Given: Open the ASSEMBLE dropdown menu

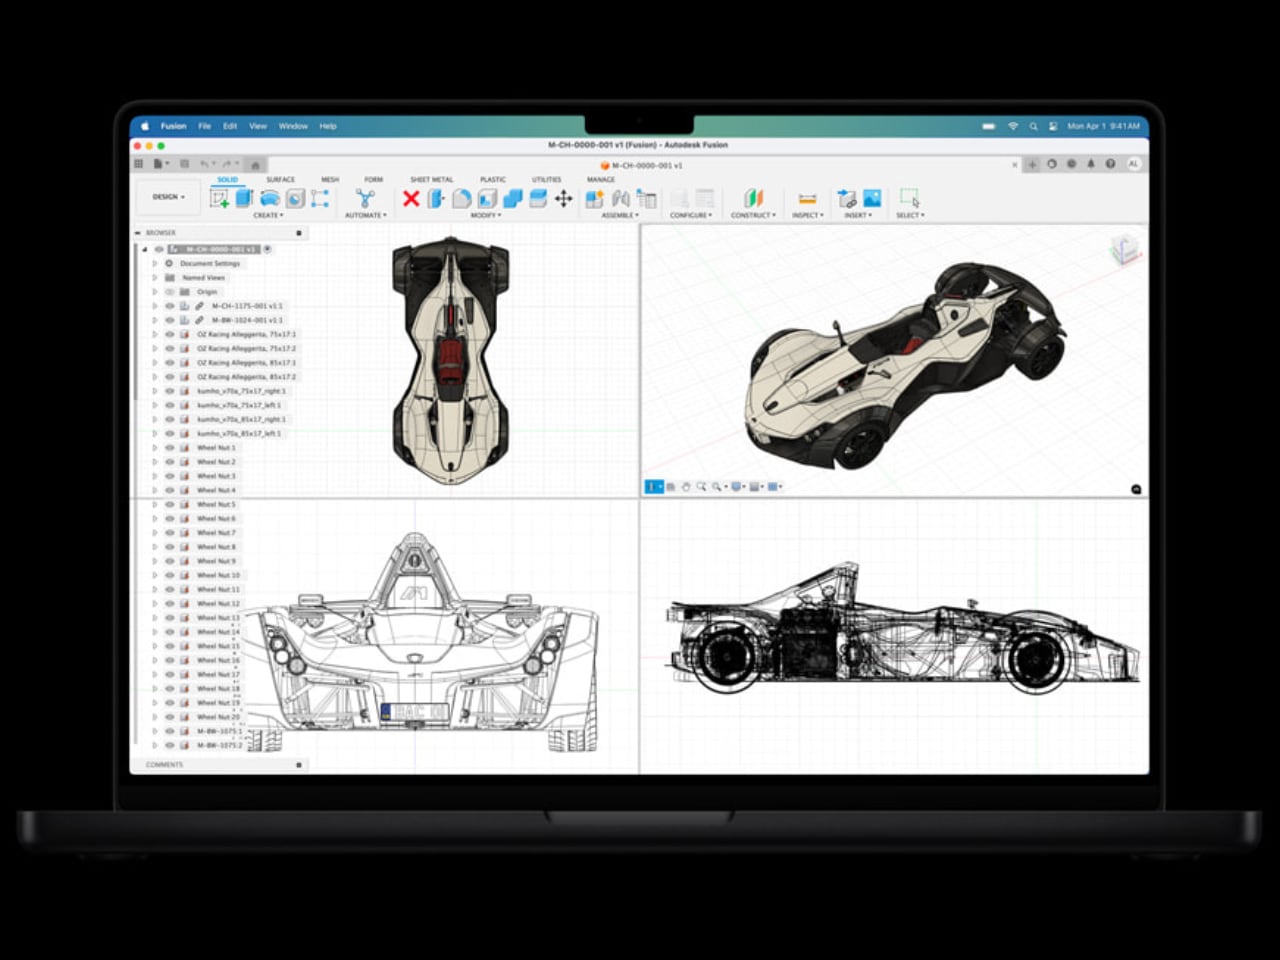Looking at the screenshot, I should [x=621, y=215].
